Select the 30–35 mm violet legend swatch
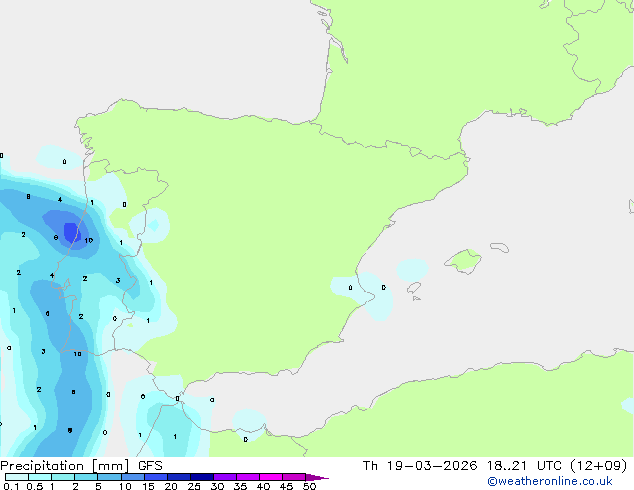Screen dimensions: 634x490 click(x=225, y=477)
